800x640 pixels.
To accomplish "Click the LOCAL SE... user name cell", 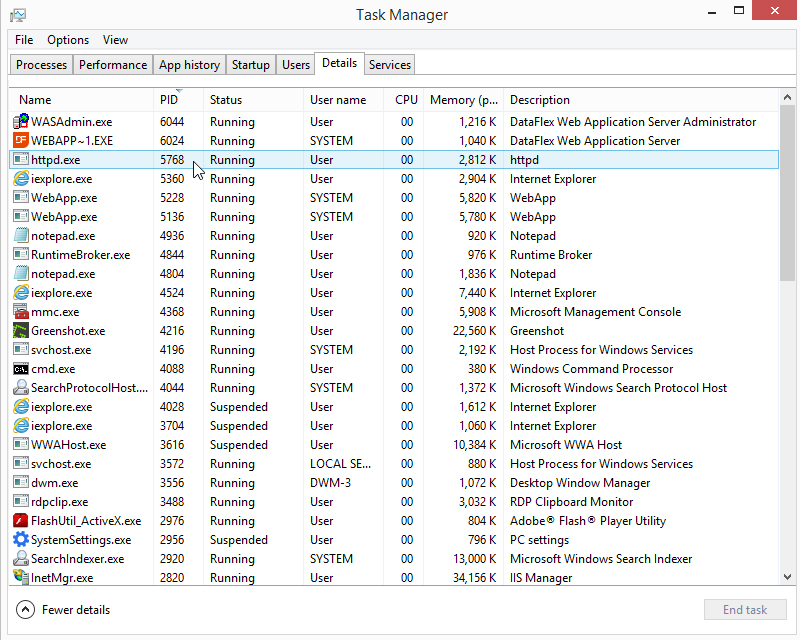I will (x=340, y=463).
